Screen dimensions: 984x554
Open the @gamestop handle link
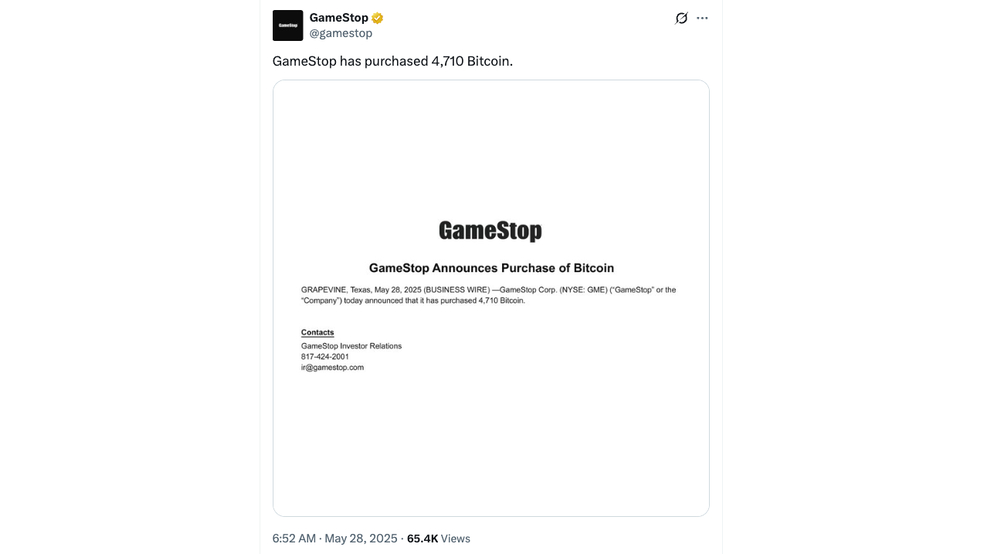click(x=341, y=33)
